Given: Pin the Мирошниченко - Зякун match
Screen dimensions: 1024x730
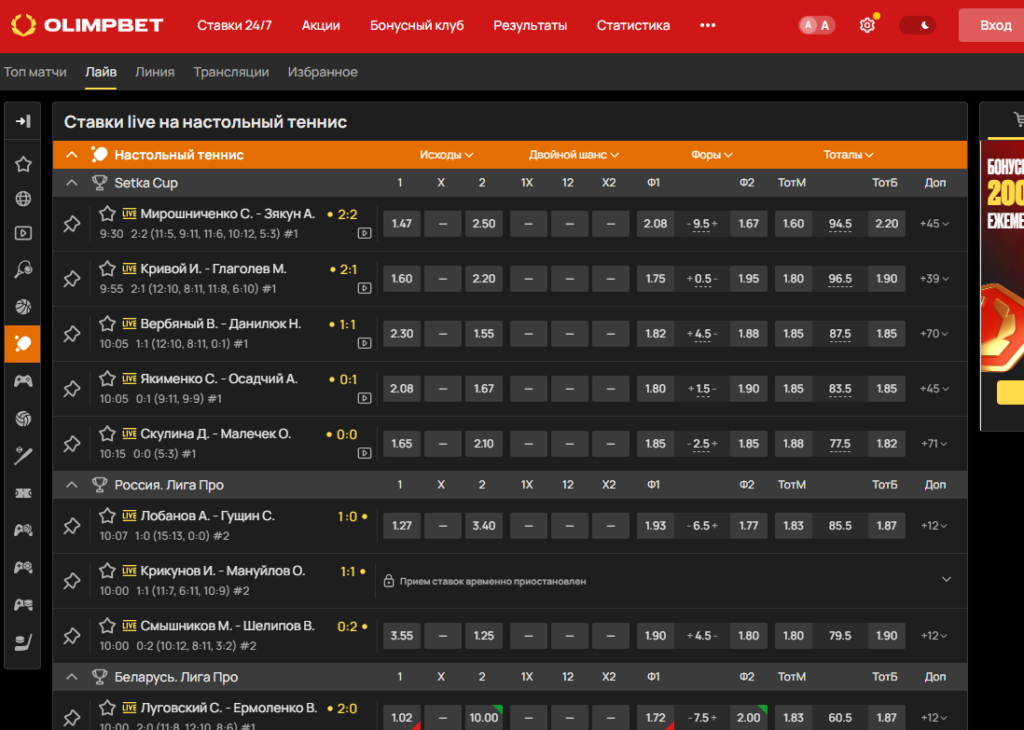Looking at the screenshot, I should pos(72,224).
